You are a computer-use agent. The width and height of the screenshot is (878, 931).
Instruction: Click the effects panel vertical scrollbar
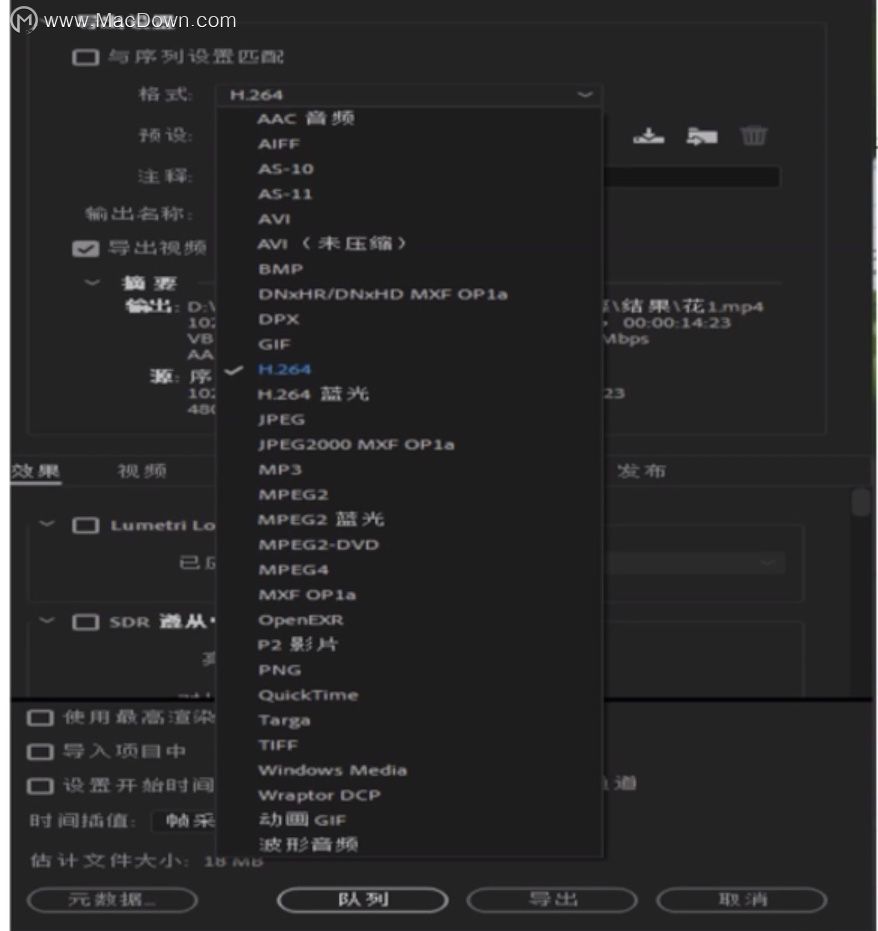click(x=860, y=502)
